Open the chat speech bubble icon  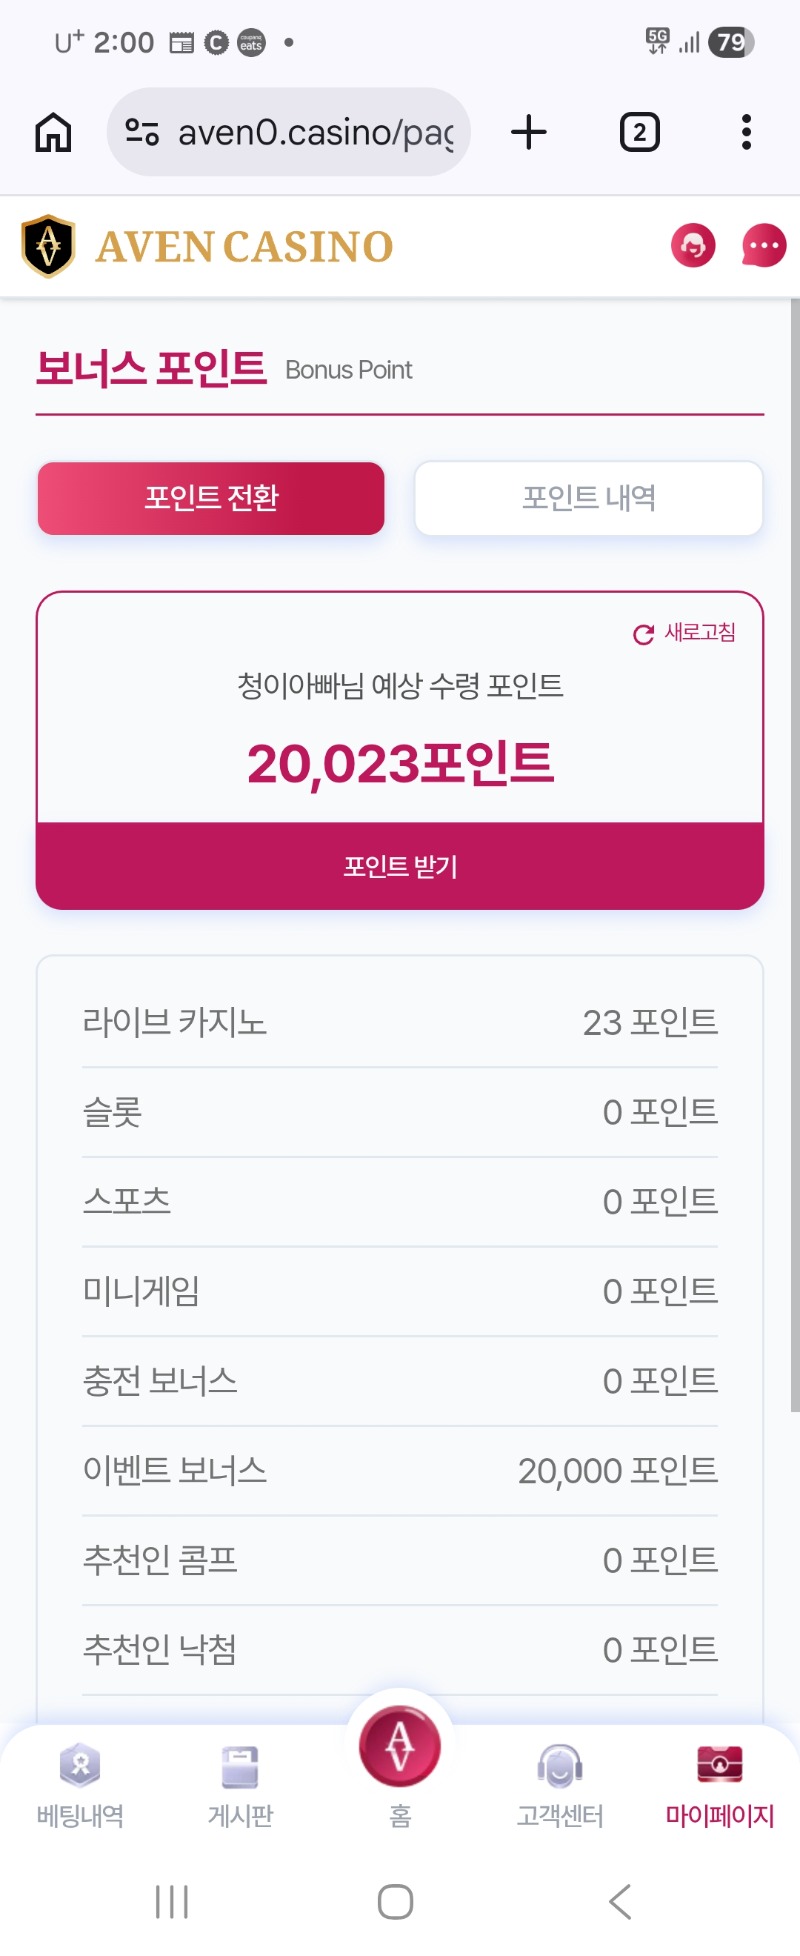tap(764, 246)
